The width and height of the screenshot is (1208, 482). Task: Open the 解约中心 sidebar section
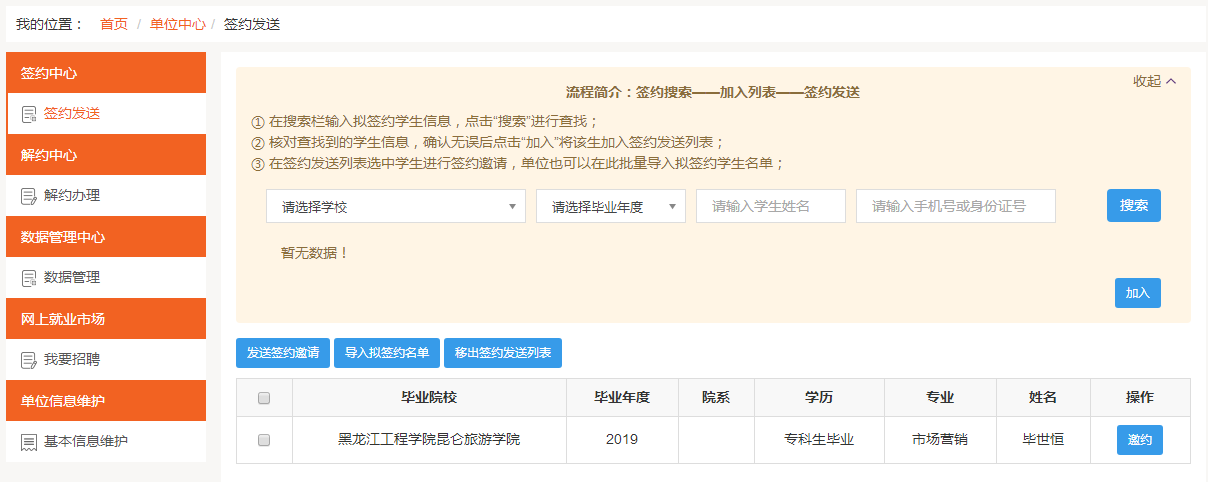tap(105, 155)
